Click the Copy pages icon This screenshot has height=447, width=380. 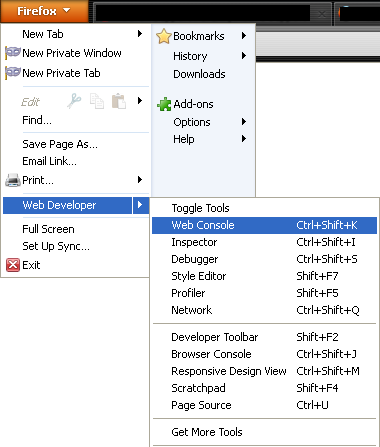click(x=97, y=101)
